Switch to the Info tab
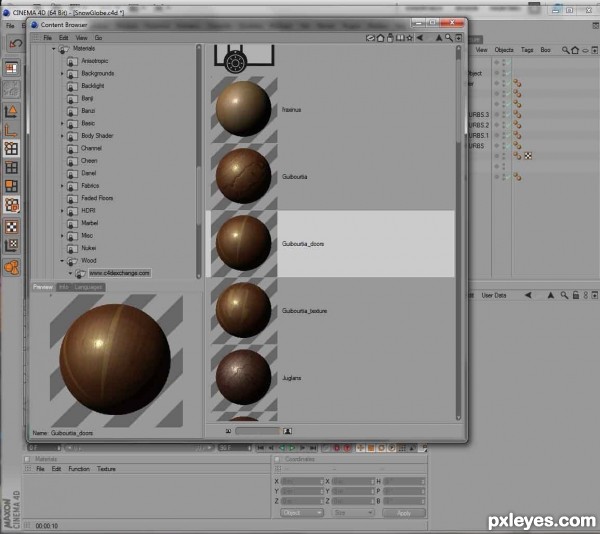The height and width of the screenshot is (534, 600). coord(64,287)
